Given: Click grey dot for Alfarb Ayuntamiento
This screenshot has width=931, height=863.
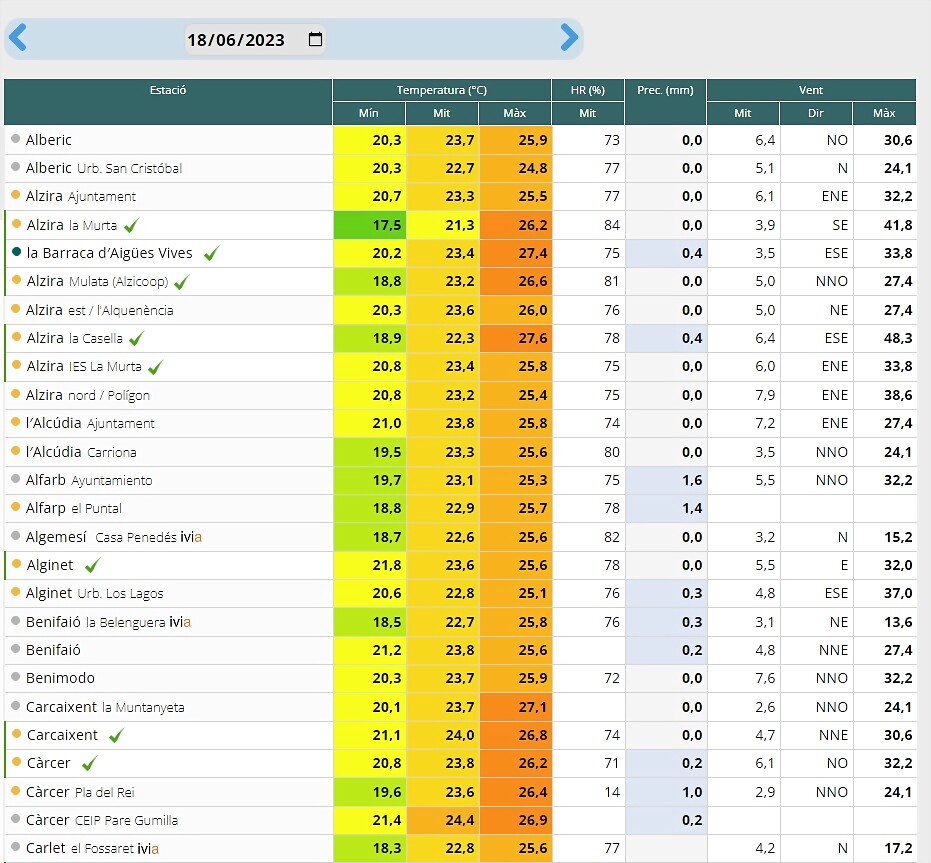Looking at the screenshot, I should [x=16, y=479].
